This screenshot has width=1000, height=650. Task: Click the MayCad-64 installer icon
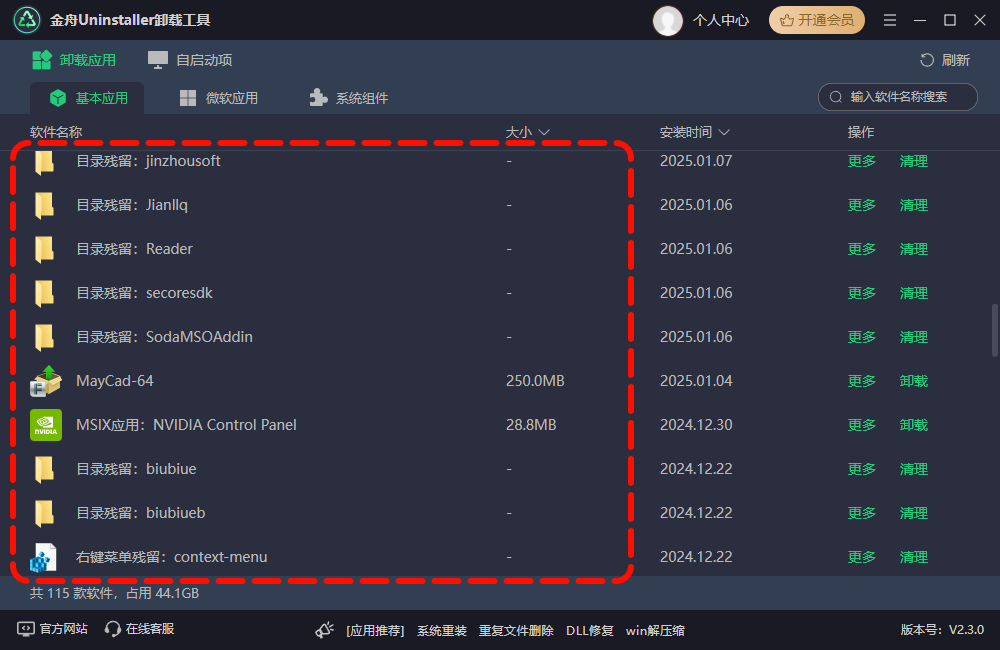46,381
